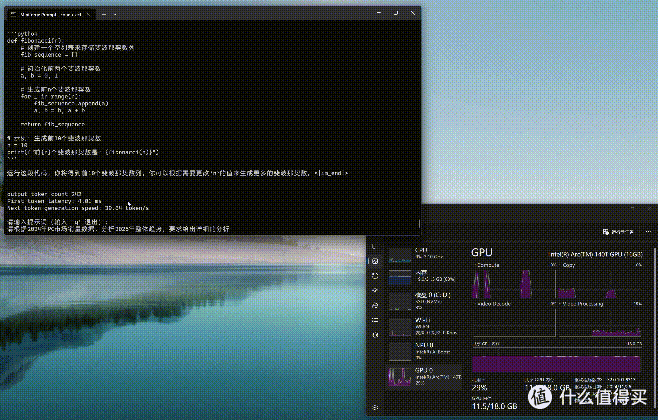
Task: Select CPU in the performance list
Action: (424, 254)
